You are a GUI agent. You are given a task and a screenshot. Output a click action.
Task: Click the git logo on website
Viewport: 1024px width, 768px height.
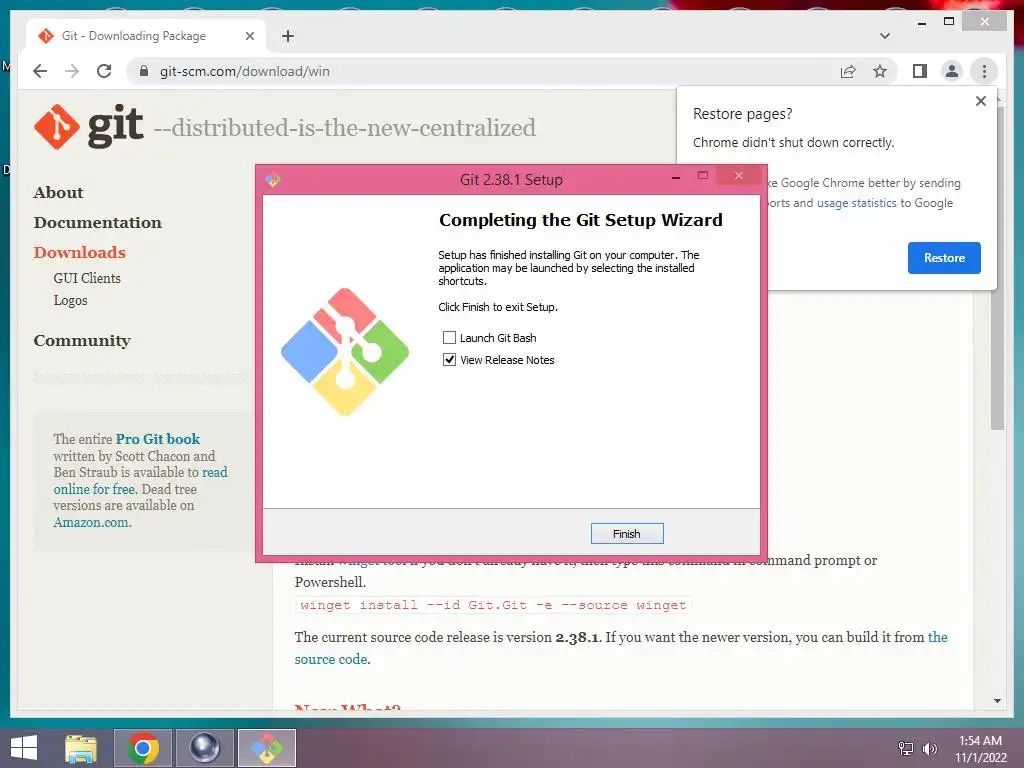pos(89,125)
